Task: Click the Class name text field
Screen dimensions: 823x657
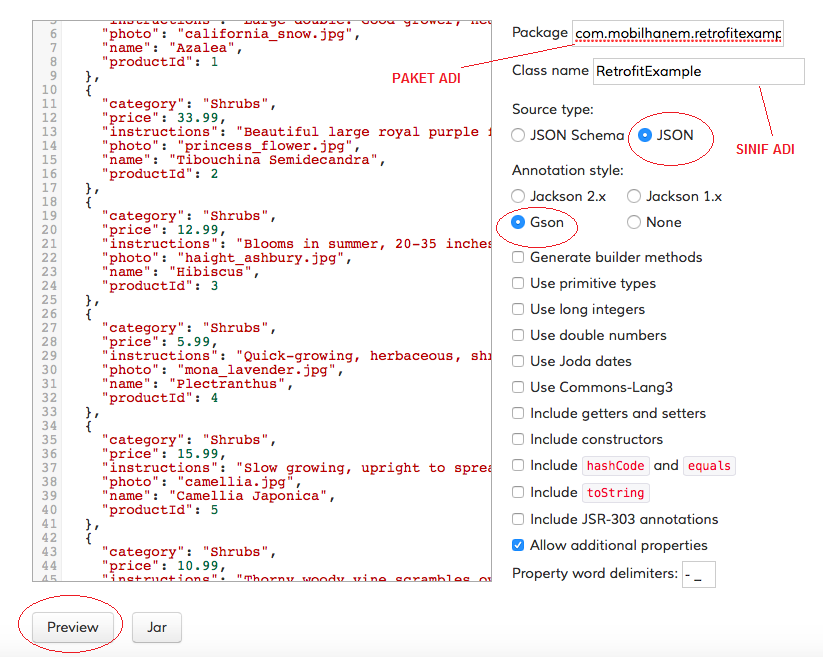Action: pos(699,71)
